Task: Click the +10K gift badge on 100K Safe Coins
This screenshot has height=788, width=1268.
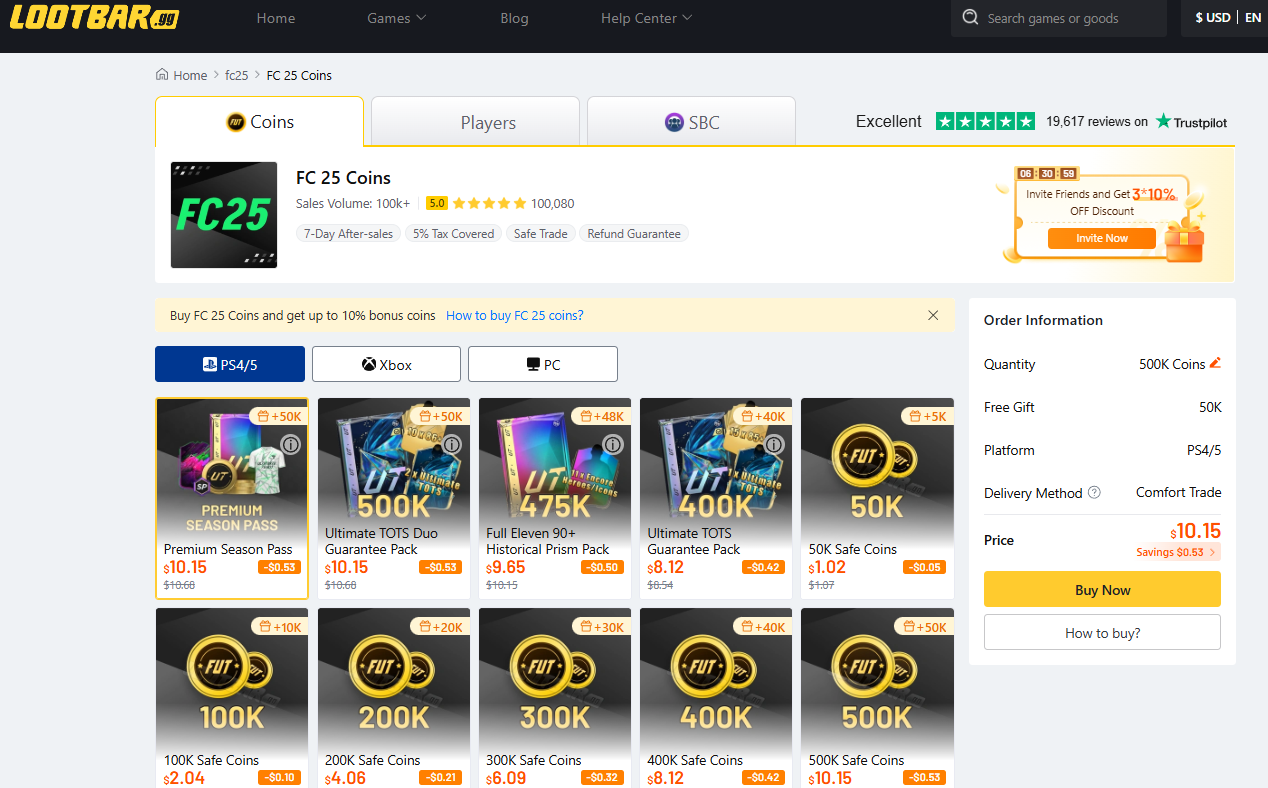Action: pyautogui.click(x=279, y=627)
